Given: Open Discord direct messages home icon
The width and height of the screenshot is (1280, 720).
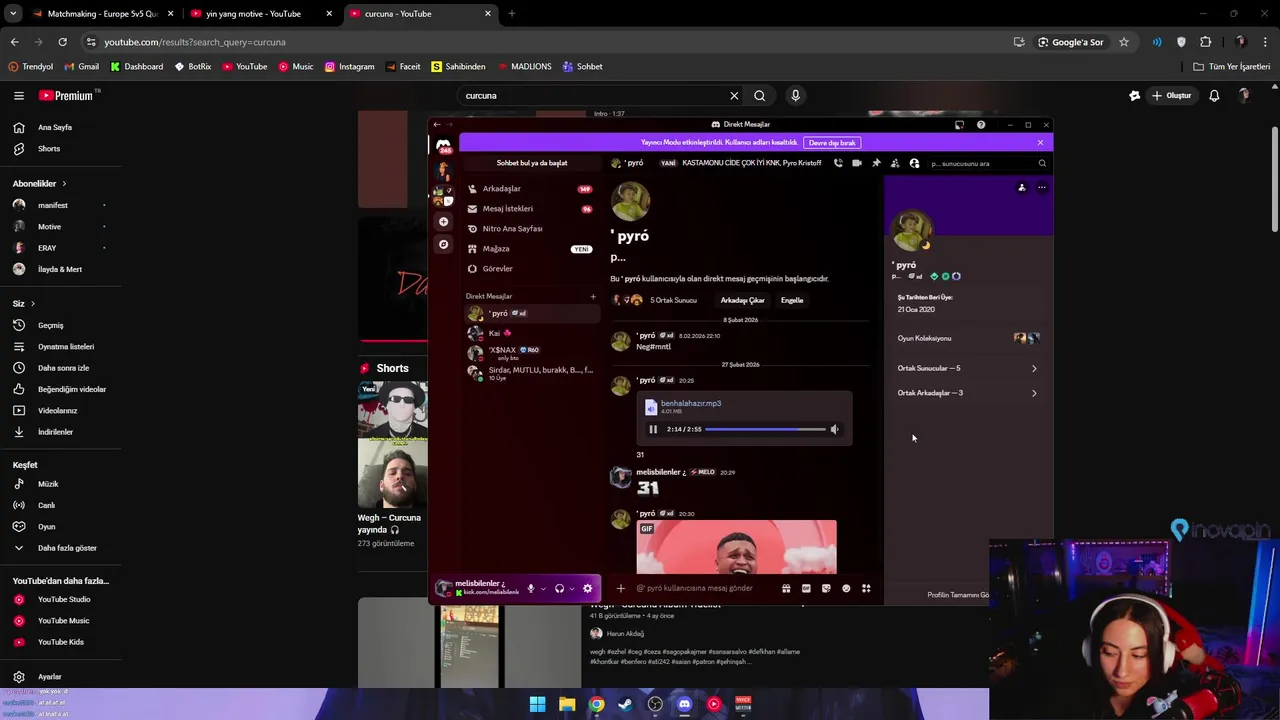Looking at the screenshot, I should pos(444,145).
